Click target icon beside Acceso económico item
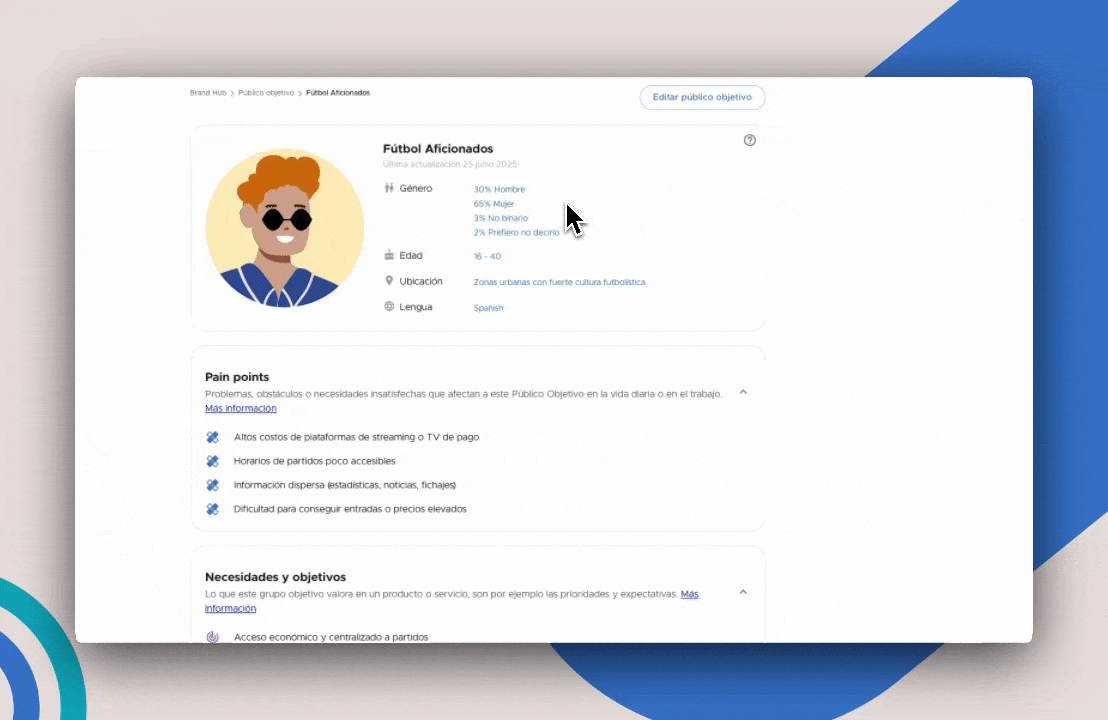The width and height of the screenshot is (1108, 720). point(212,637)
